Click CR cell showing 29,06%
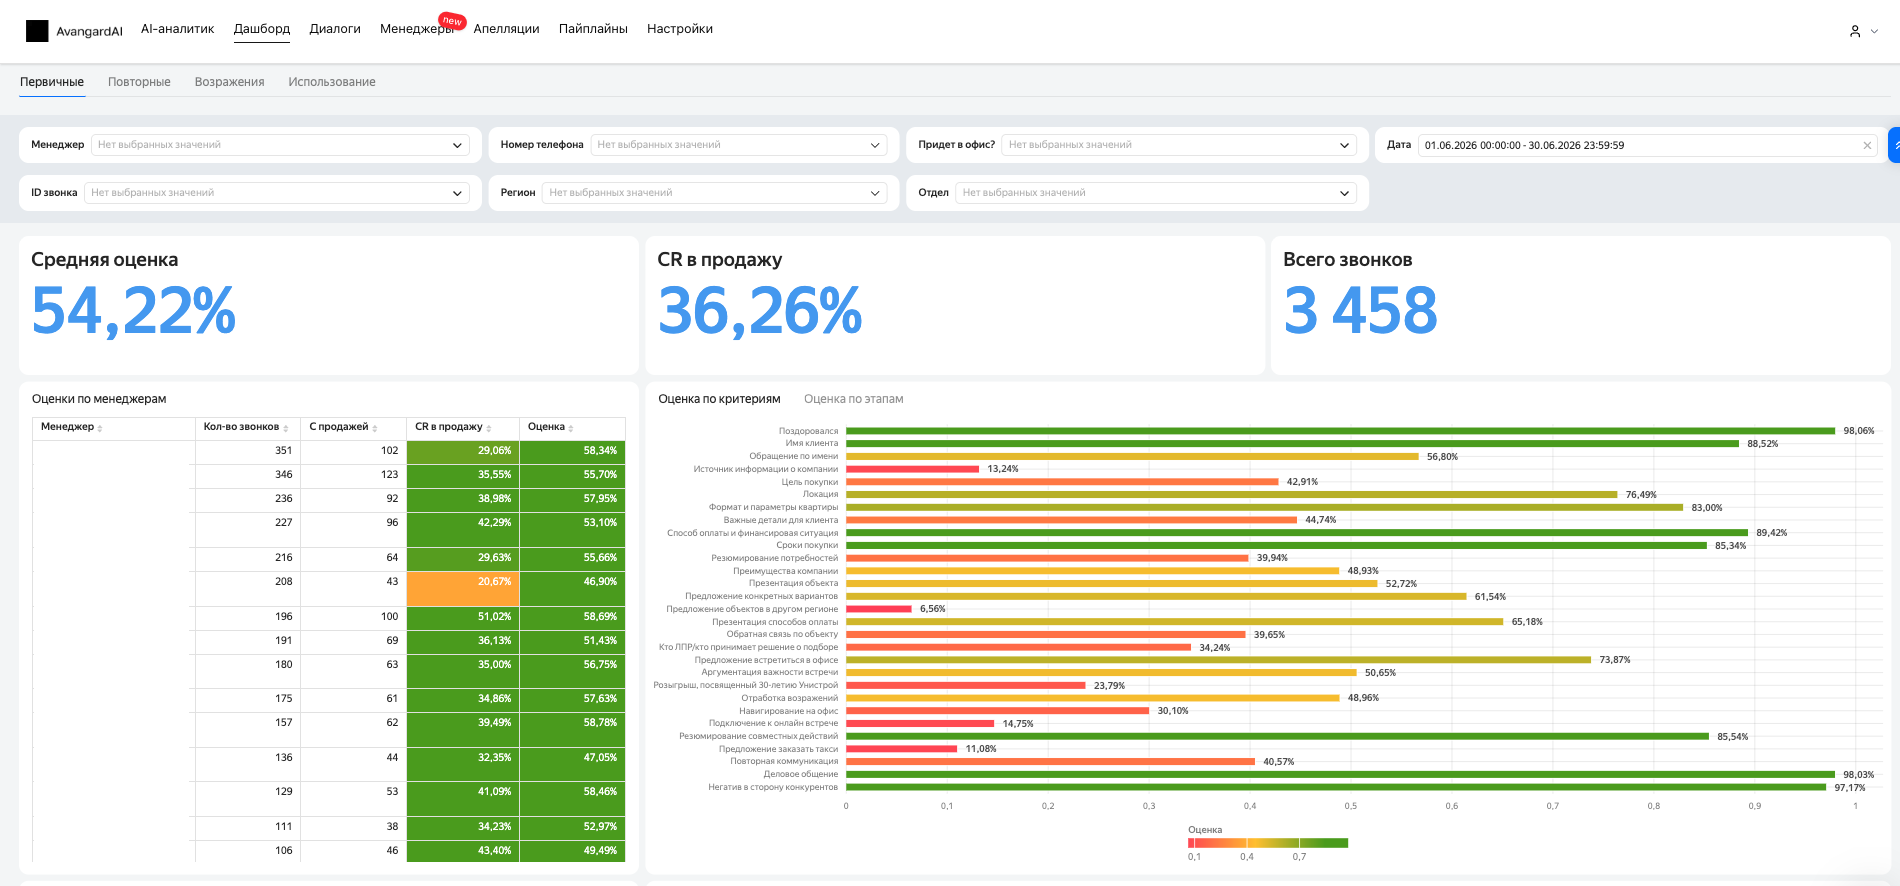Image resolution: width=1900 pixels, height=886 pixels. 463,451
